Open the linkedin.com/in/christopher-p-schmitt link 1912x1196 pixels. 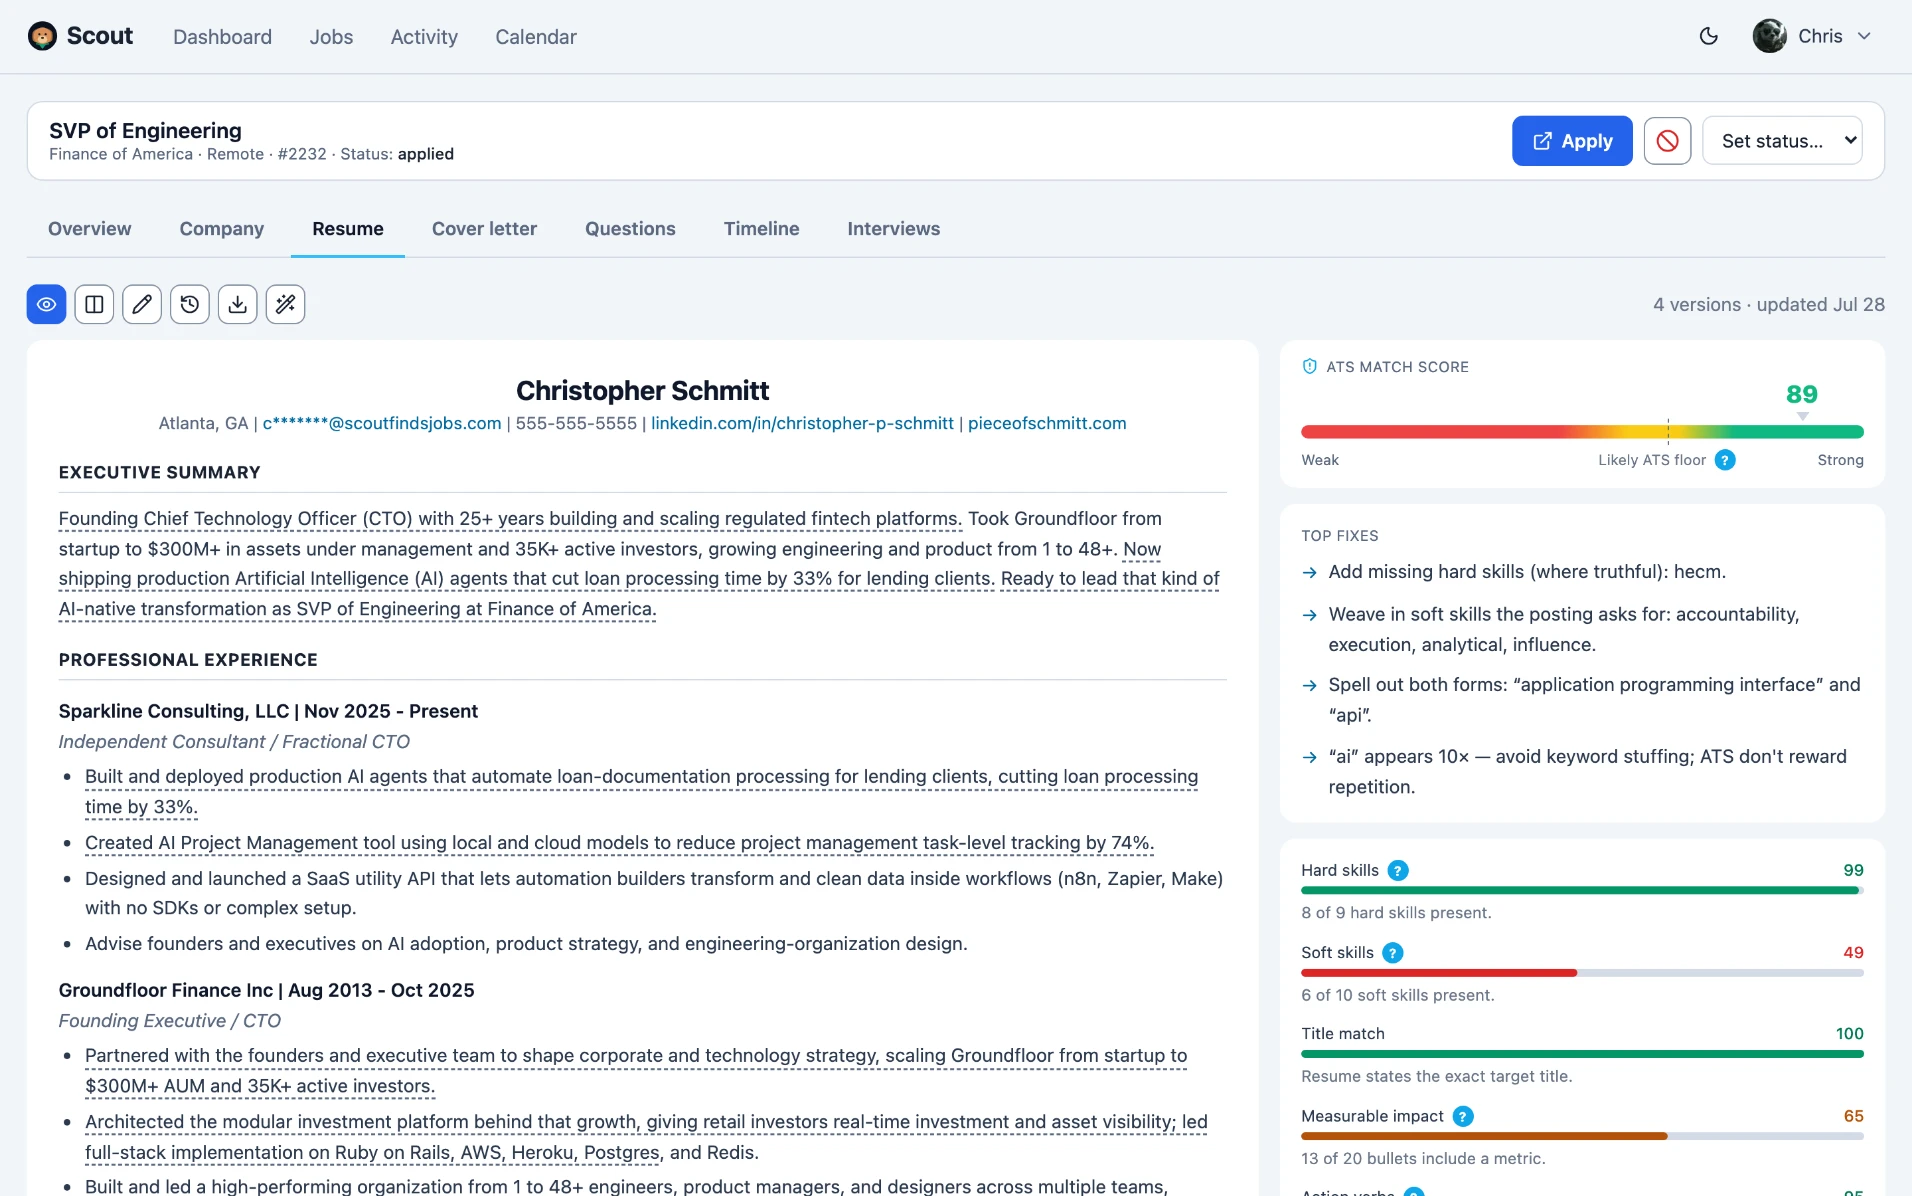click(x=802, y=423)
